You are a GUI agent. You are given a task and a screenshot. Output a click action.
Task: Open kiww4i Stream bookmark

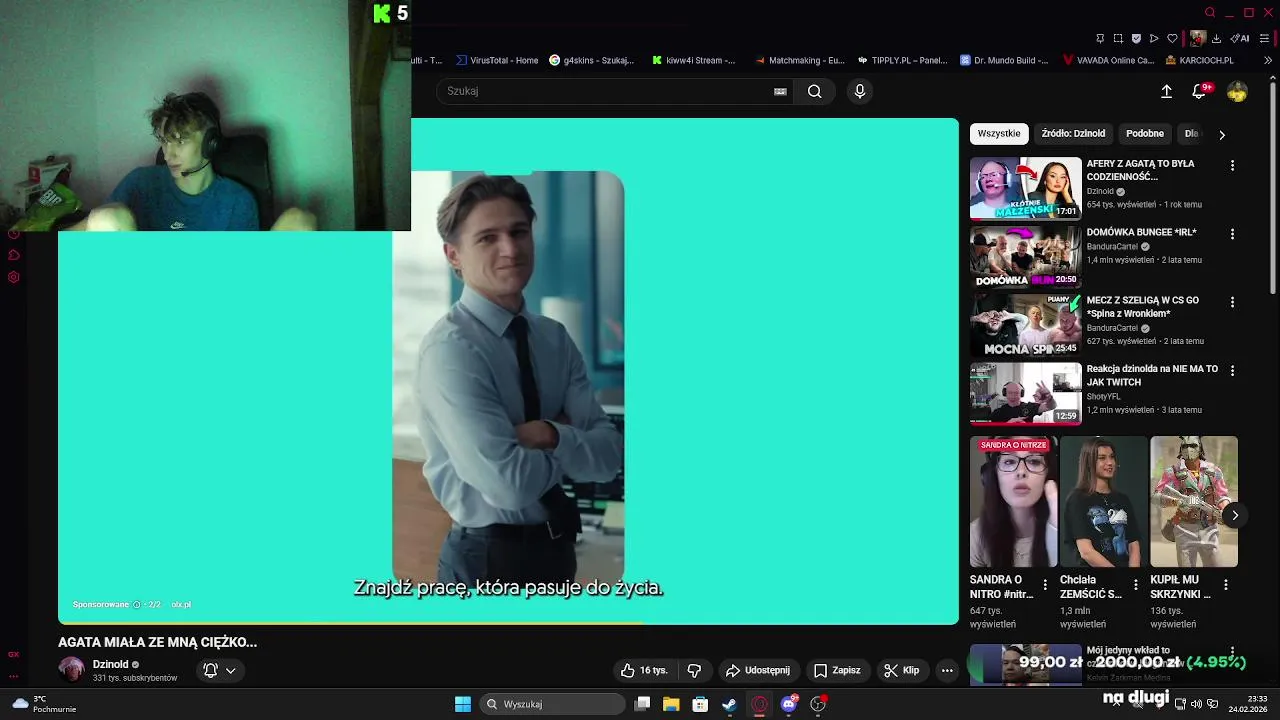click(693, 60)
